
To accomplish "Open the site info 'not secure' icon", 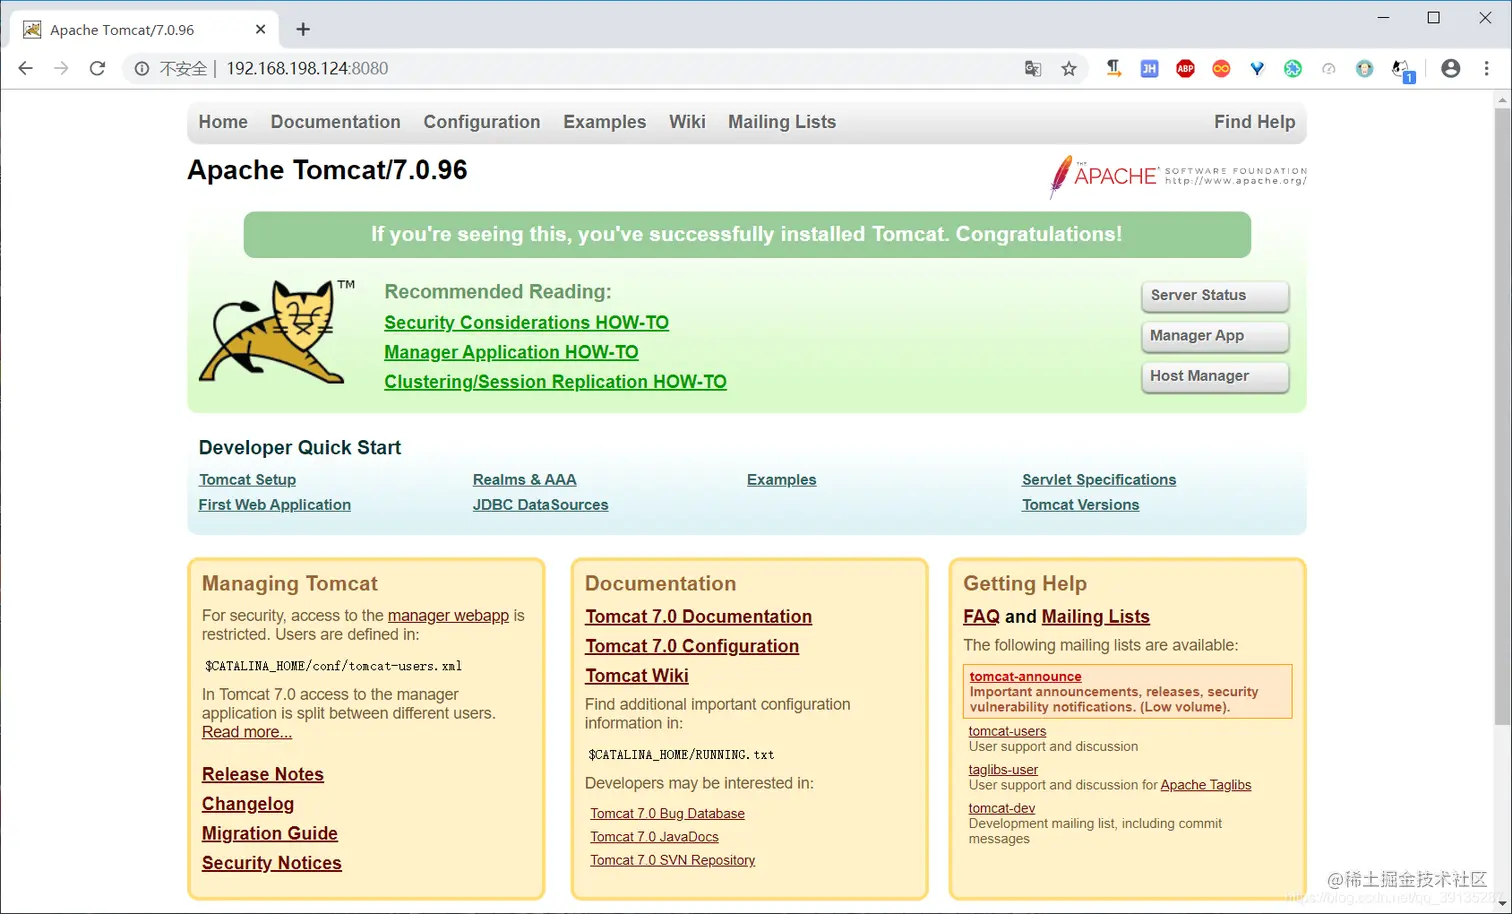I will pyautogui.click(x=142, y=68).
